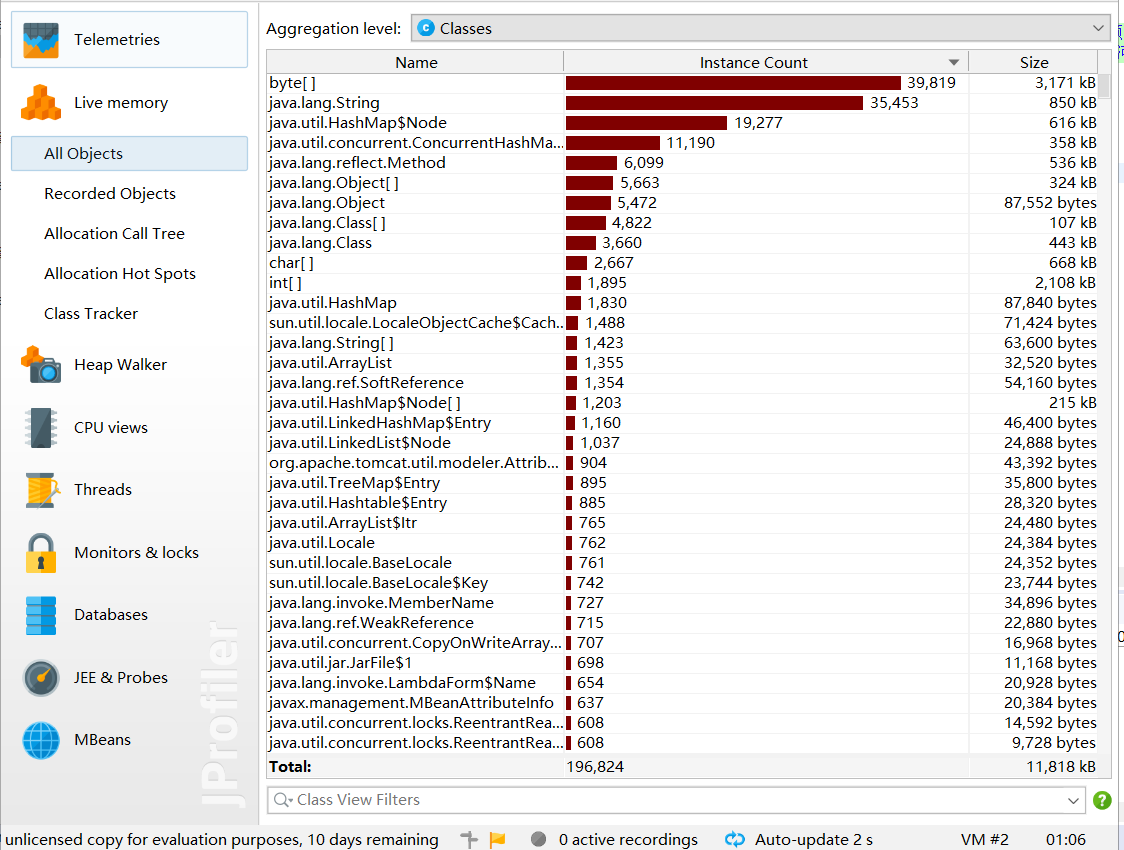Click the 3,171 kB size cell

[x=1065, y=83]
